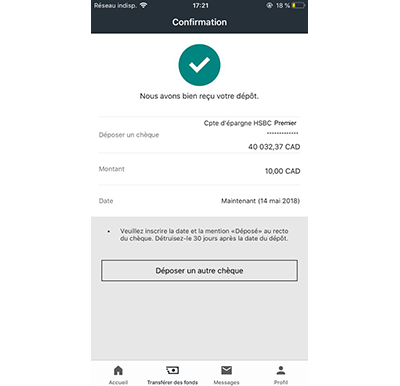Tap Cpte d'épargne HSBC Premier account name
The image size is (400, 386).
coord(250,123)
